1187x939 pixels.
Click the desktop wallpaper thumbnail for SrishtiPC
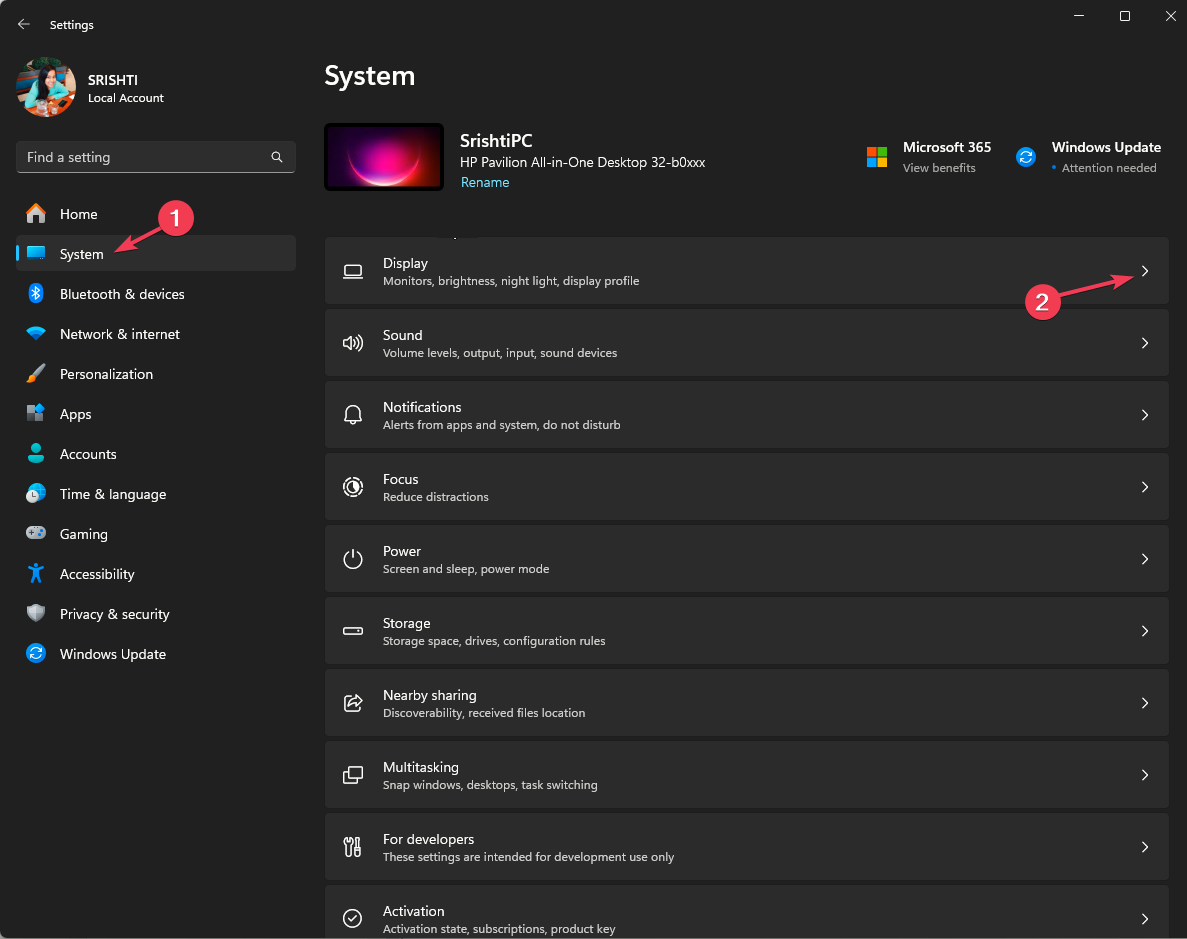(x=384, y=157)
